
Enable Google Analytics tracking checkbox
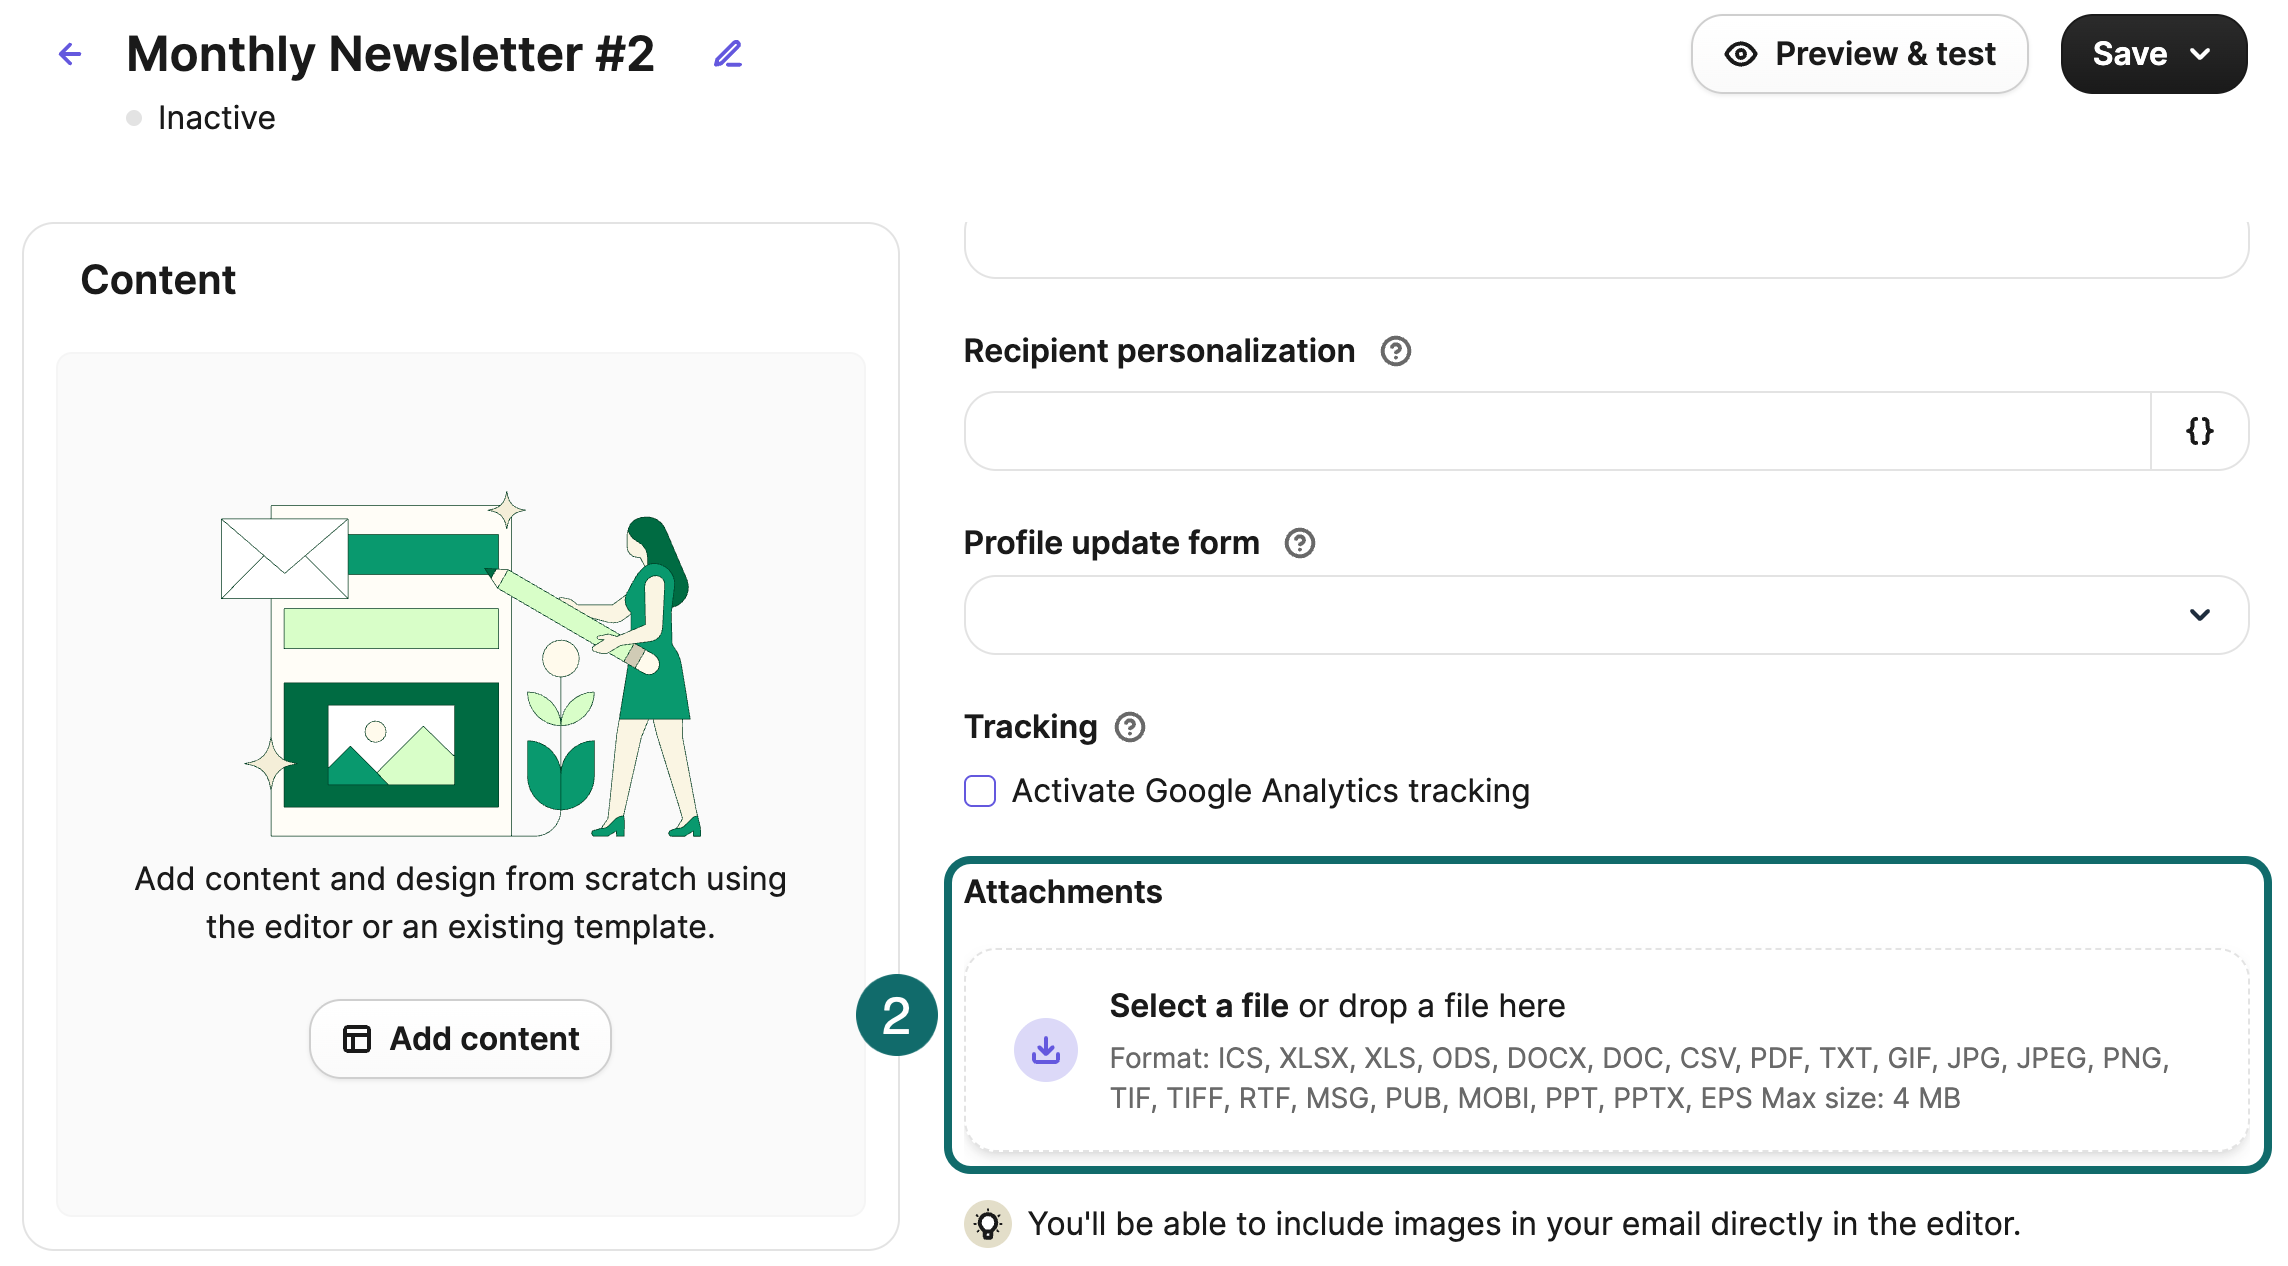[980, 791]
